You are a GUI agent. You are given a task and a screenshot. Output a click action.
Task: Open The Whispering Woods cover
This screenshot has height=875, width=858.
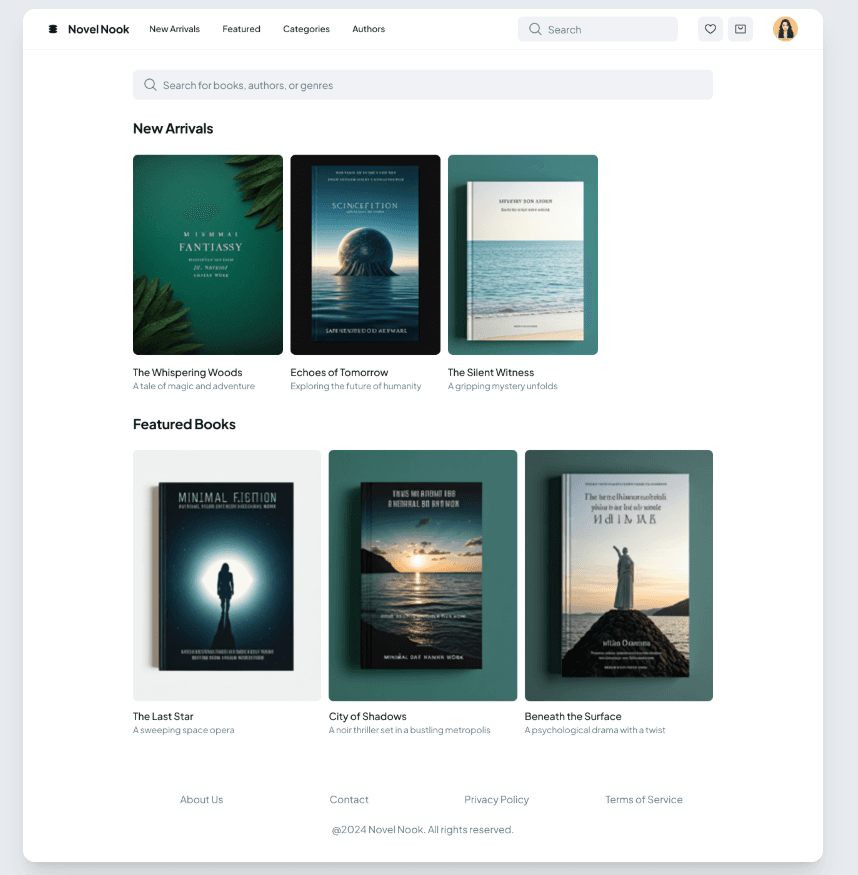coord(207,254)
